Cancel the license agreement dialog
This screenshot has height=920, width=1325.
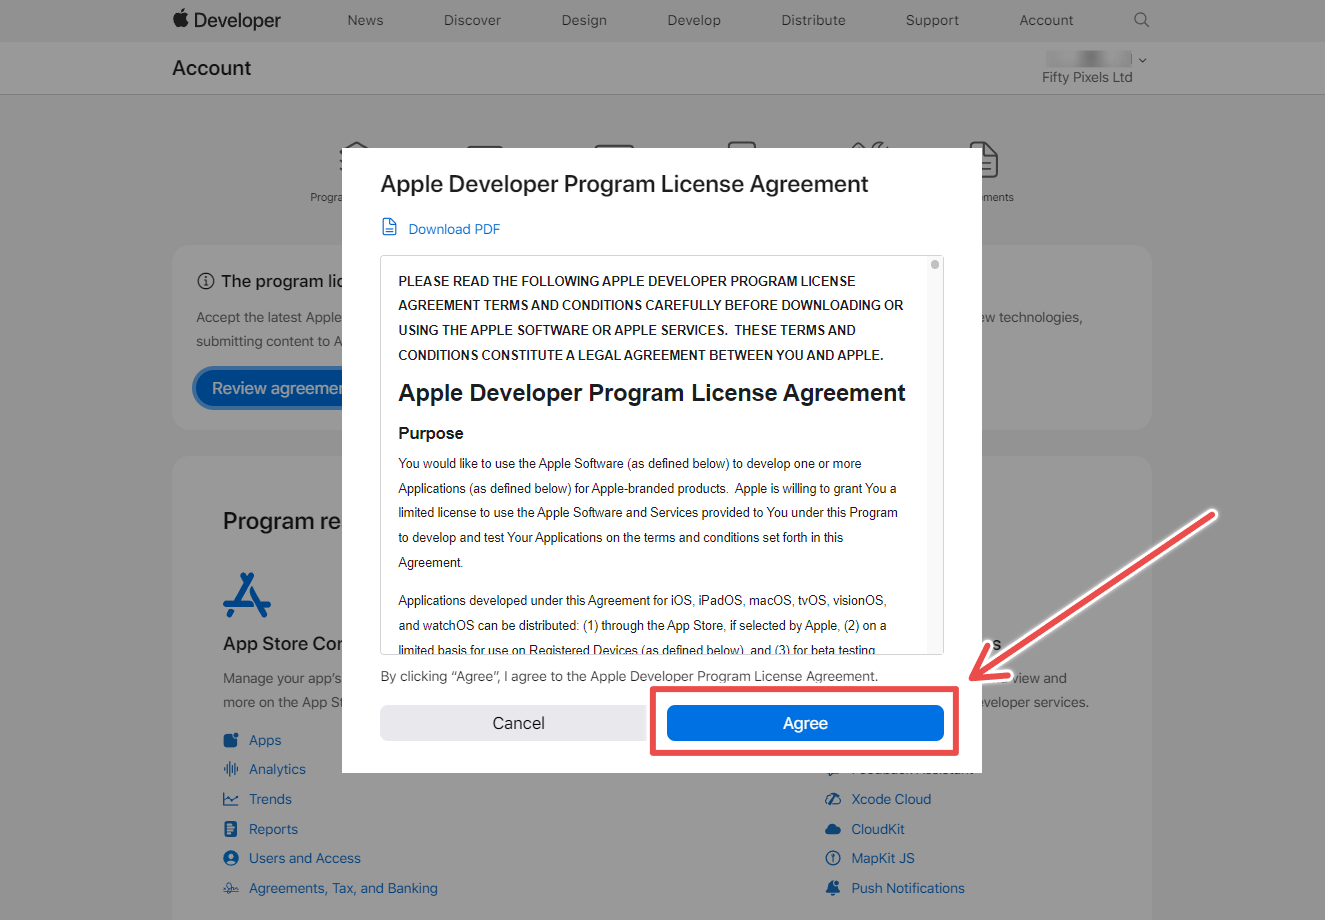tap(518, 723)
